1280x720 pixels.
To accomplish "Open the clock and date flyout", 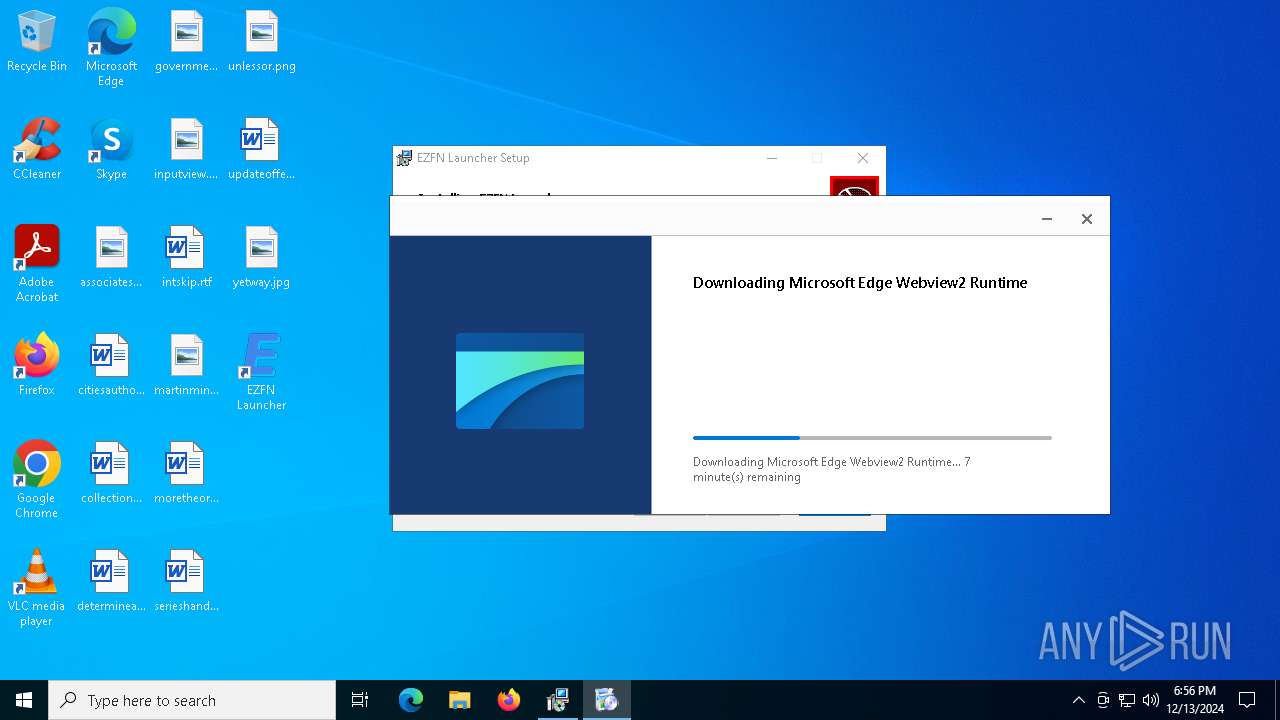I will (x=1194, y=700).
